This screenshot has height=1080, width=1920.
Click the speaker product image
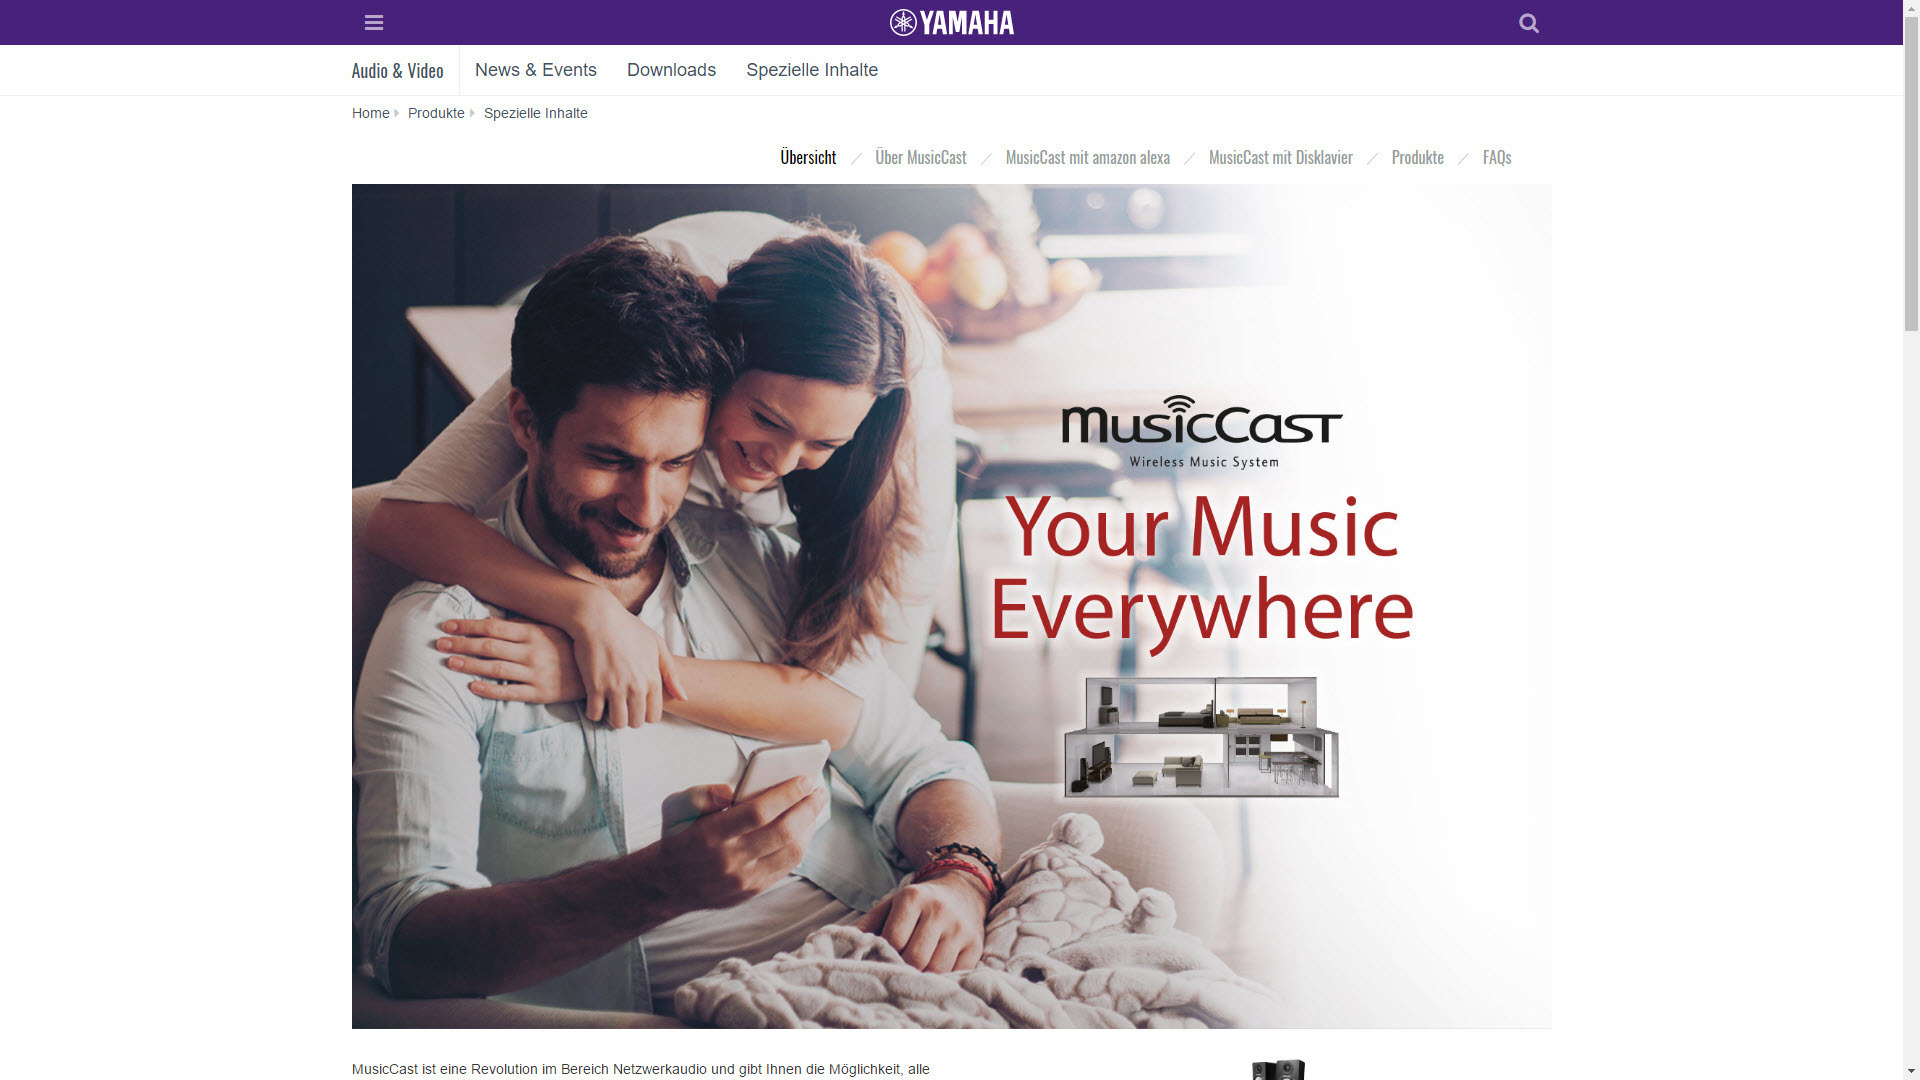(x=1278, y=1069)
